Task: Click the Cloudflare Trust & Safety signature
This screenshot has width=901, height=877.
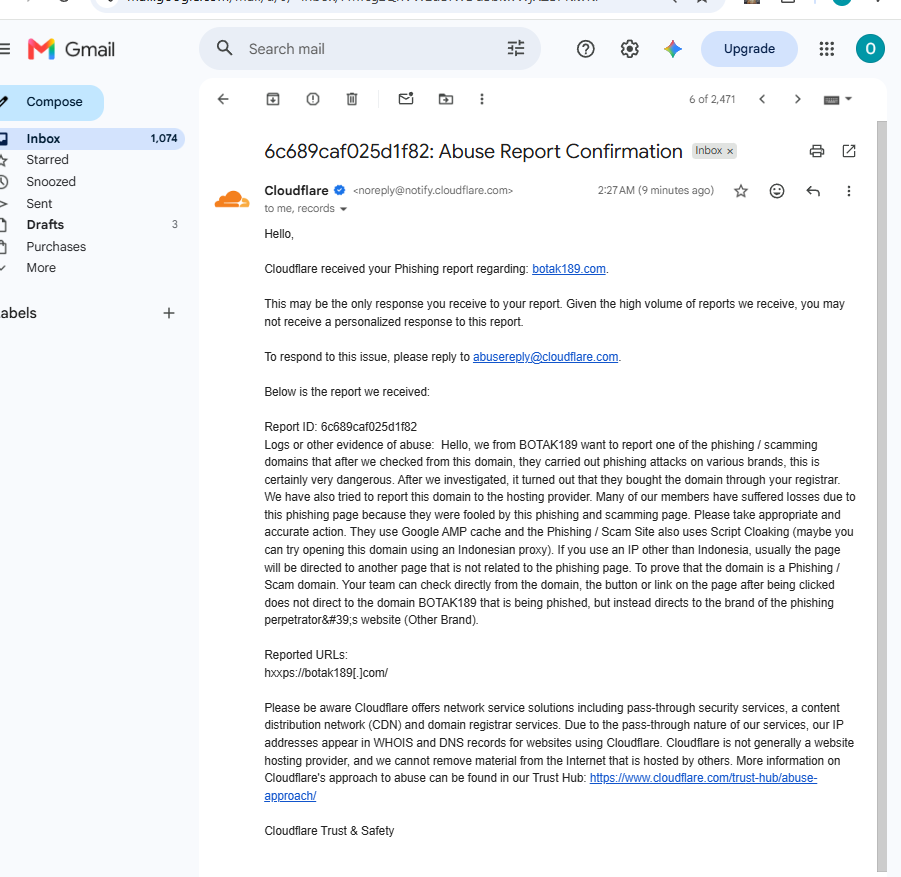Action: coord(329,831)
